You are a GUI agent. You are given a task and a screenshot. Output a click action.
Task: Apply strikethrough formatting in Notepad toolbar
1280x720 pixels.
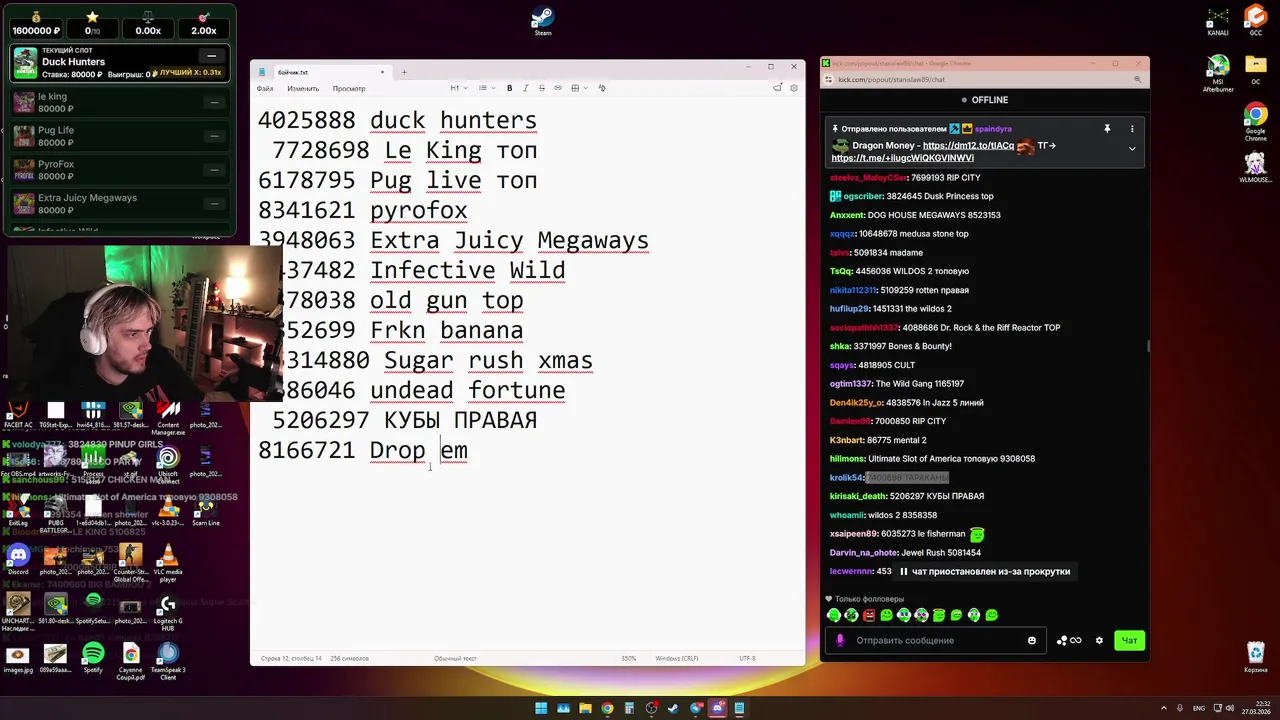[x=542, y=88]
